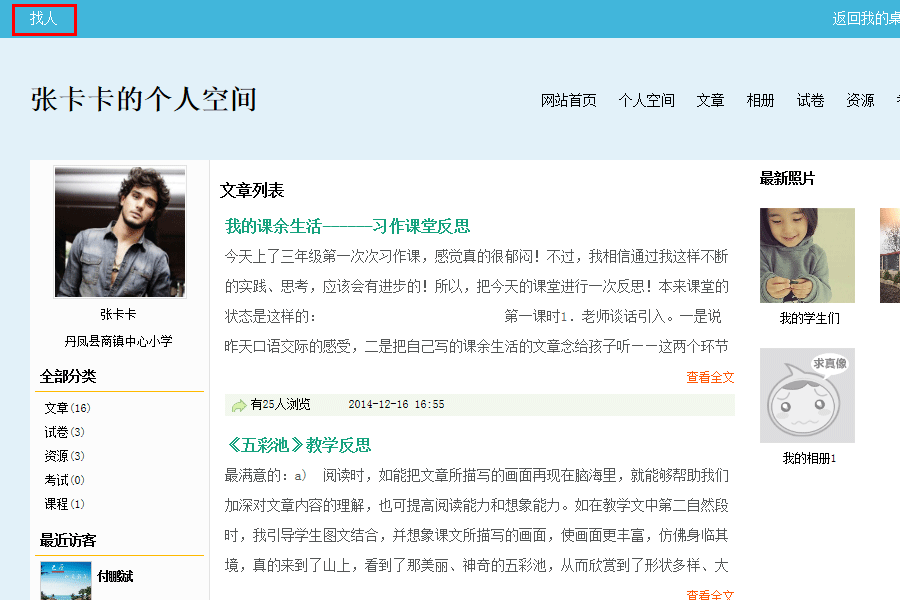Click 查看全文 under the first article
This screenshot has height=600, width=900.
[x=710, y=377]
